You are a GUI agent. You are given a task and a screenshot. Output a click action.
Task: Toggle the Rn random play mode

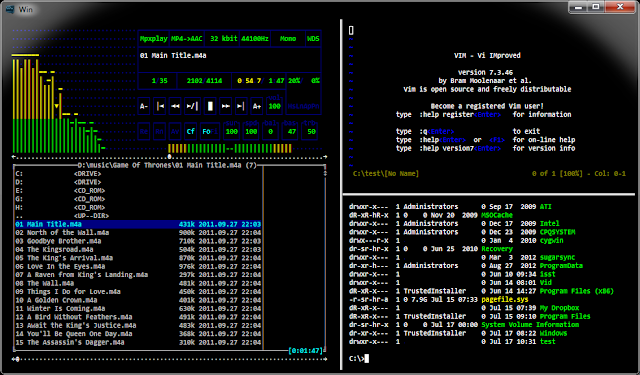point(160,131)
